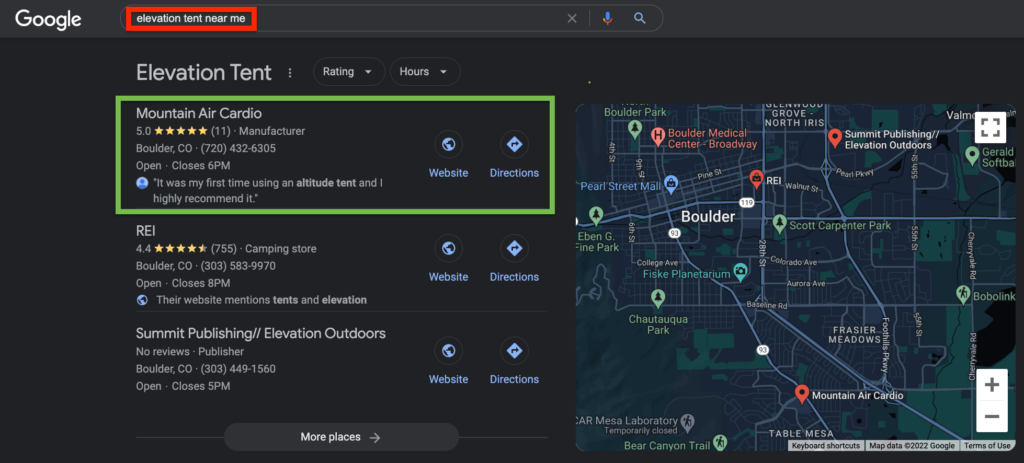Zoom in on the map with plus
Image resolution: width=1024 pixels, height=463 pixels.
pyautogui.click(x=992, y=385)
